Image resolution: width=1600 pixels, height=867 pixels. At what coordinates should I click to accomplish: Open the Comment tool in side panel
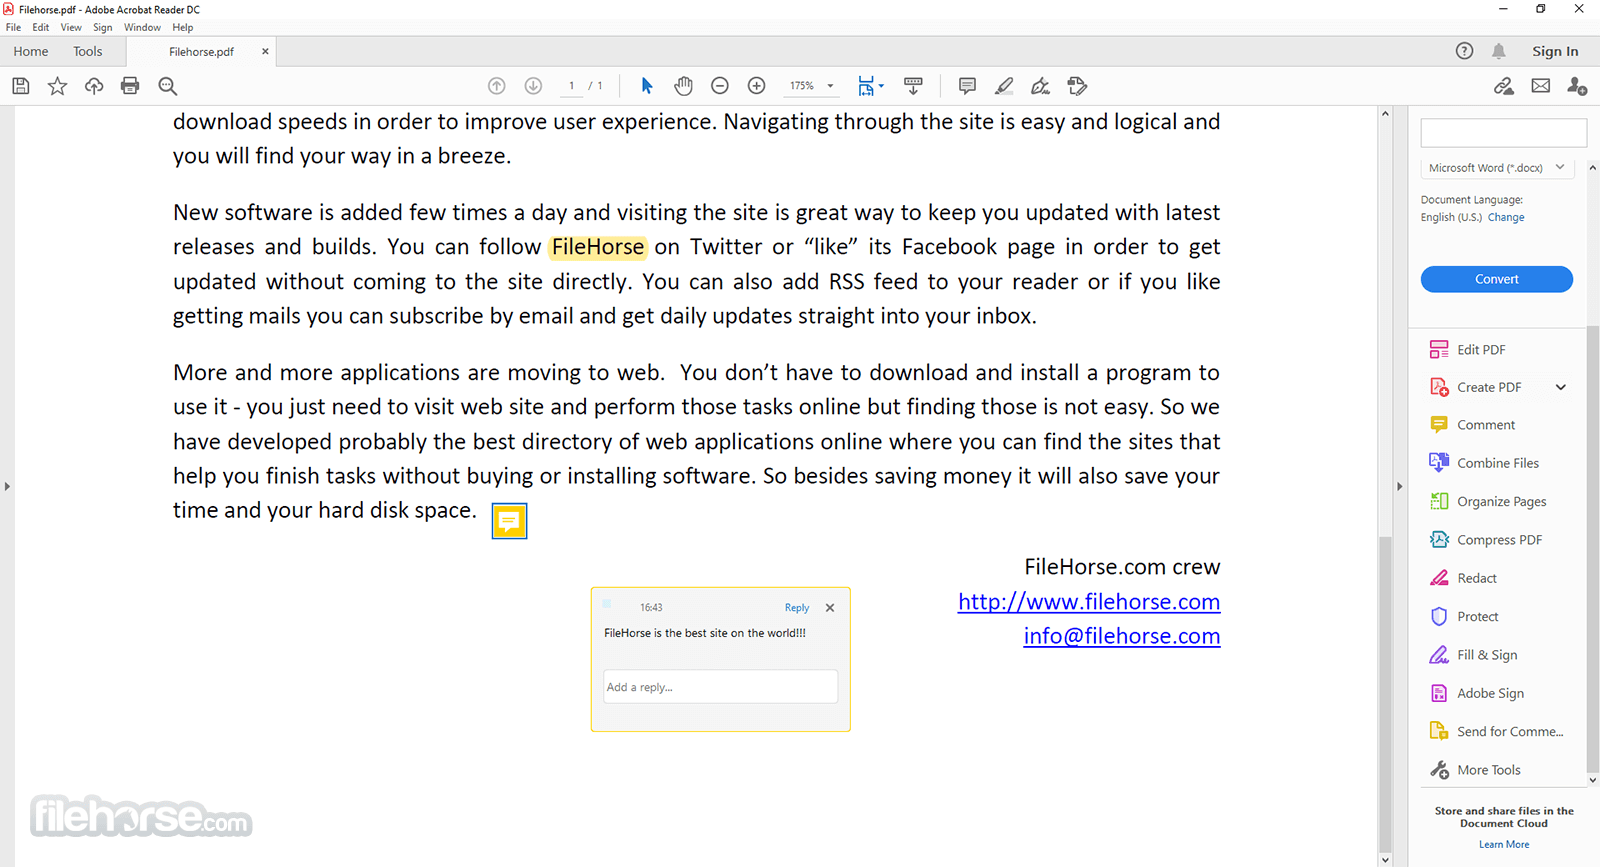coord(1472,425)
